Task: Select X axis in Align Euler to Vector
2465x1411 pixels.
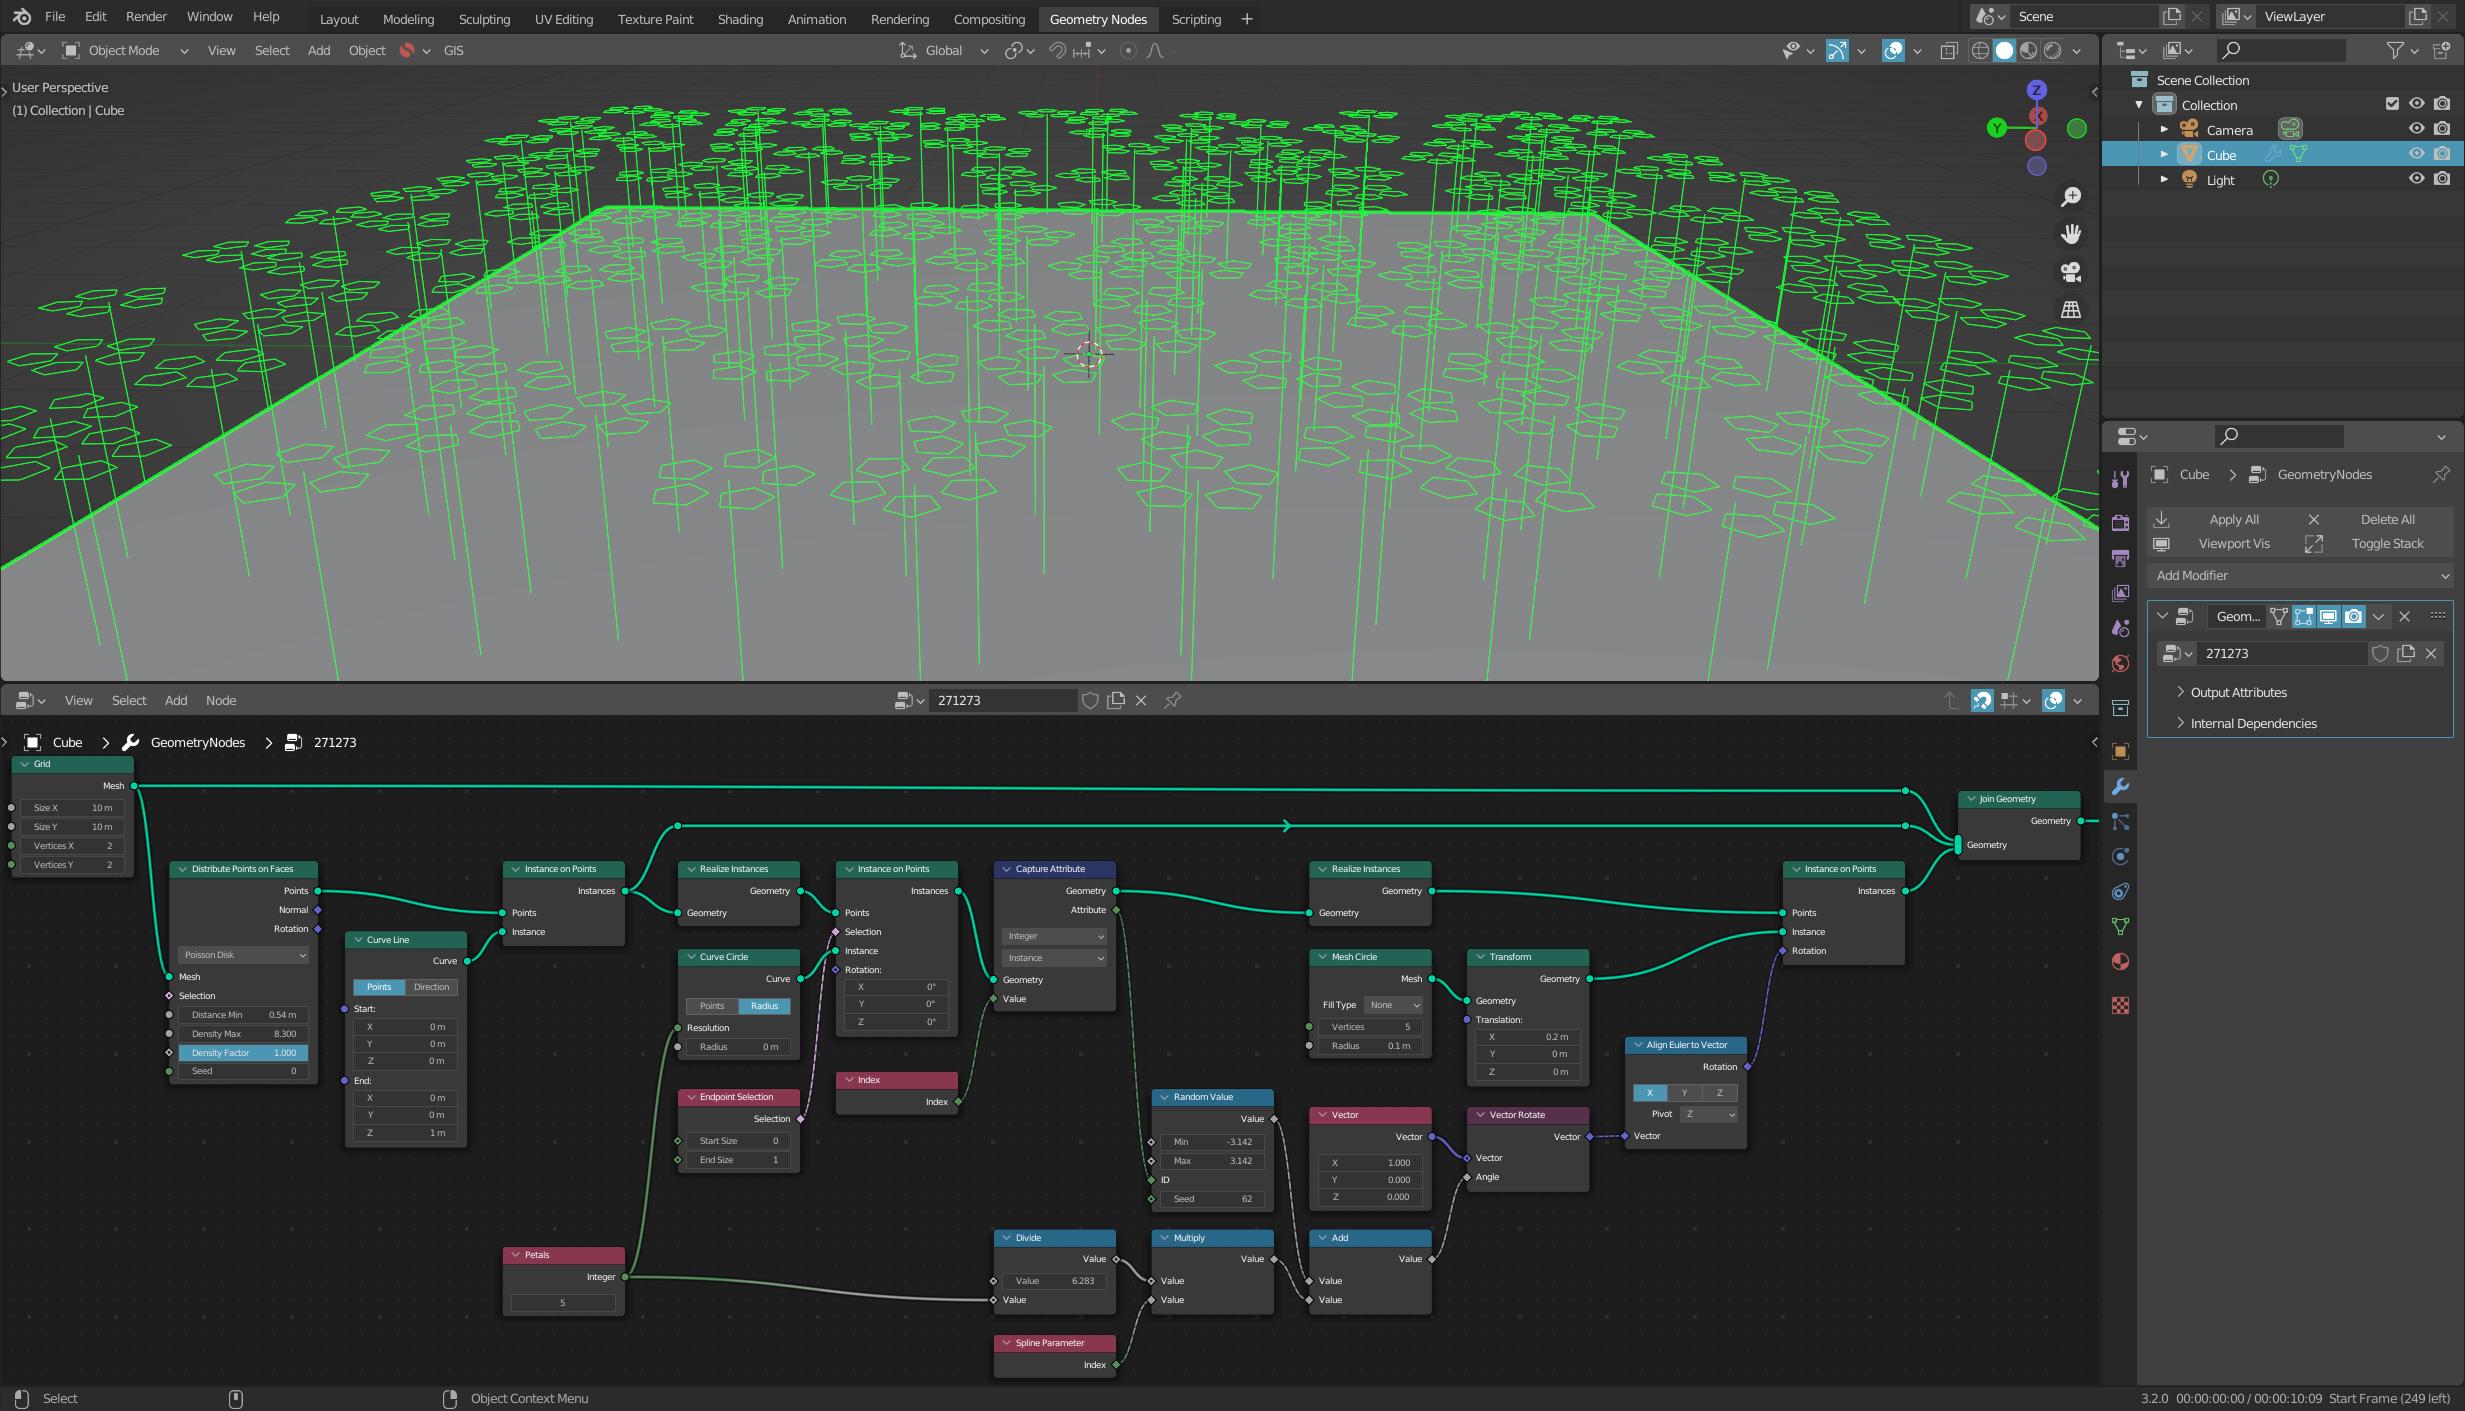Action: coord(1650,1092)
